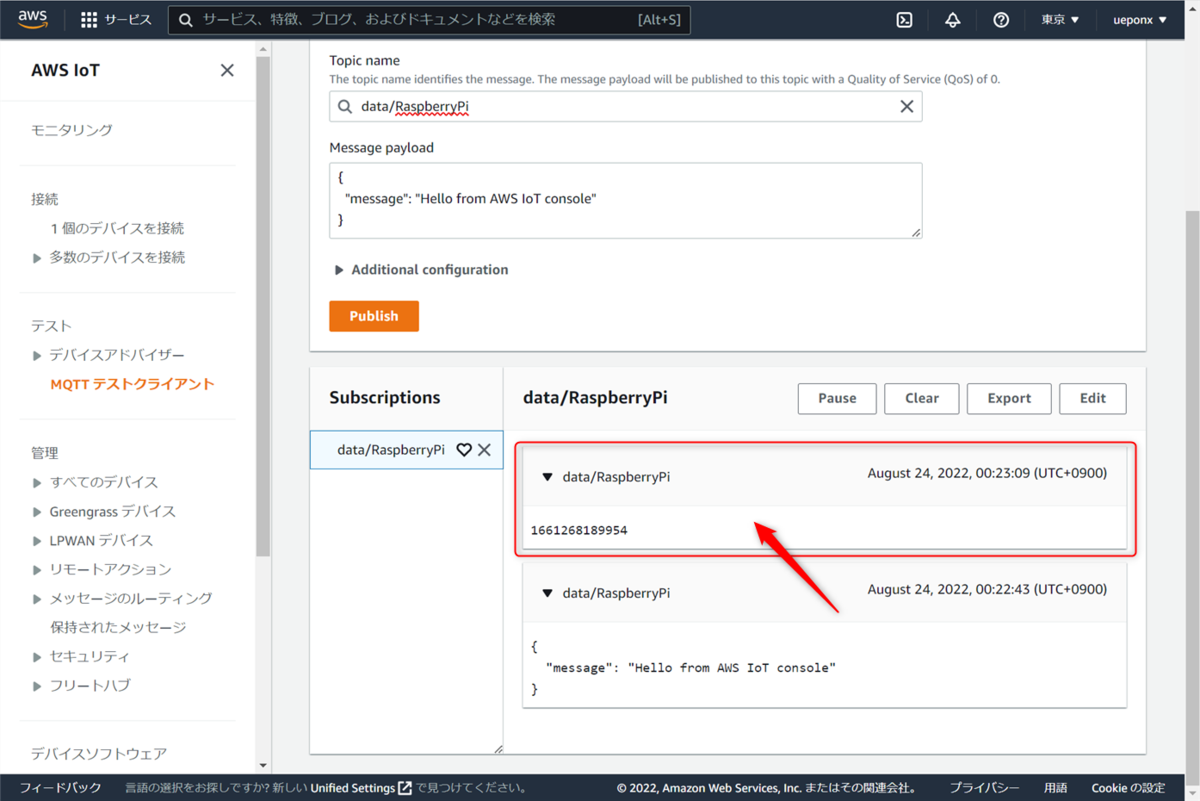Pause the subscription messages
The height and width of the screenshot is (801, 1200).
pos(837,398)
